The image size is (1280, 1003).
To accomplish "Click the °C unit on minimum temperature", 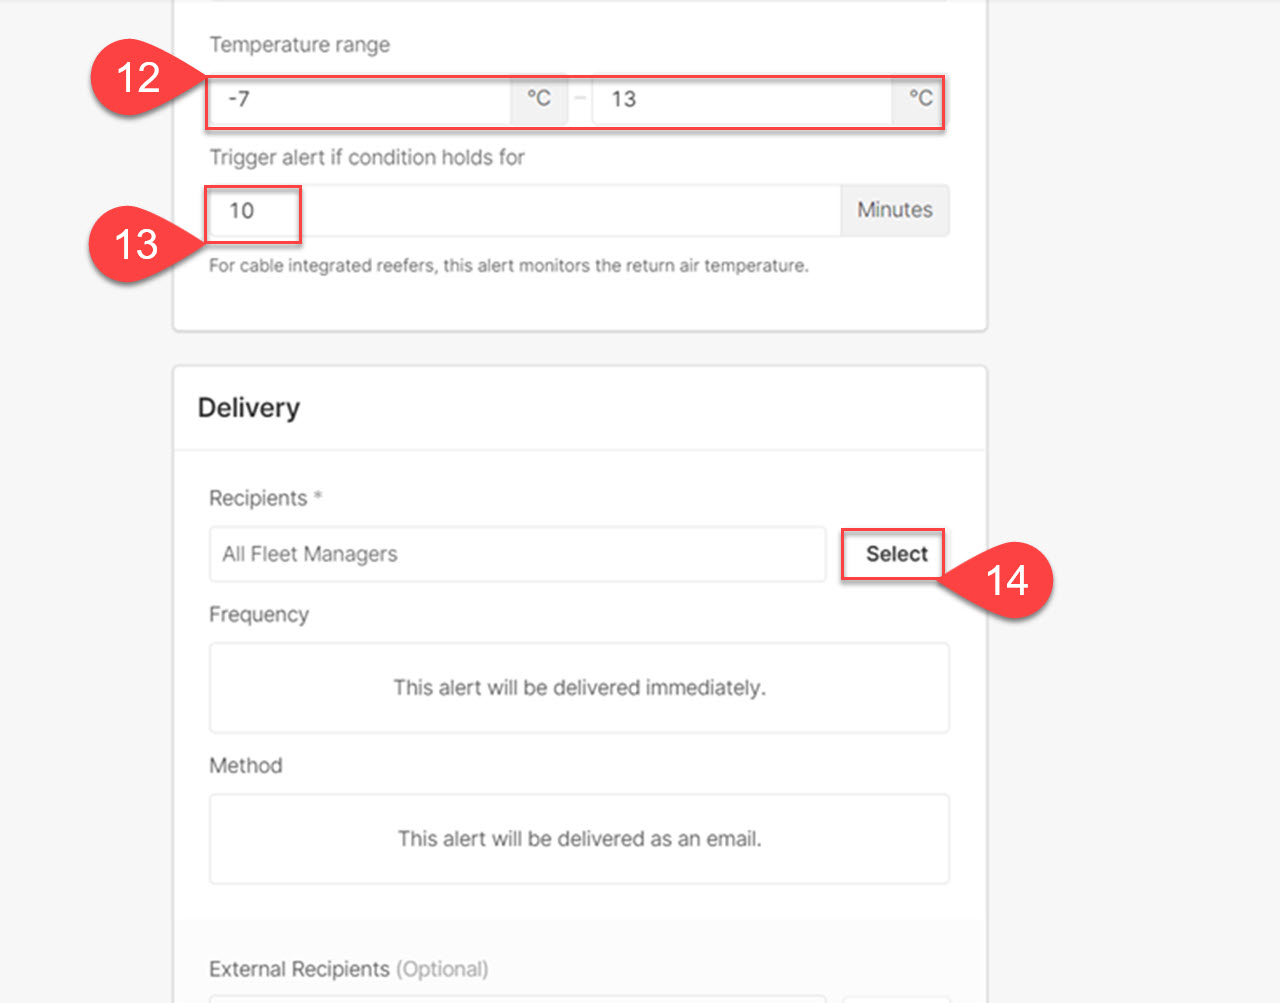I will click(539, 99).
